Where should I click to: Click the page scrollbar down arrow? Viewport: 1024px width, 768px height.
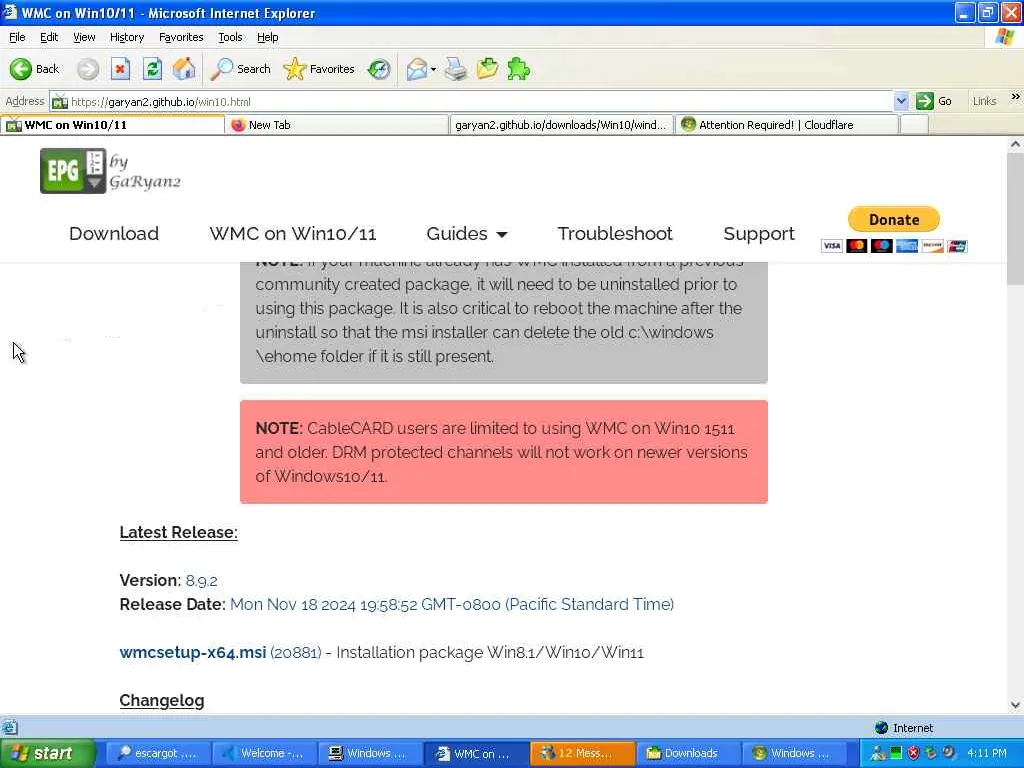pyautogui.click(x=1016, y=705)
